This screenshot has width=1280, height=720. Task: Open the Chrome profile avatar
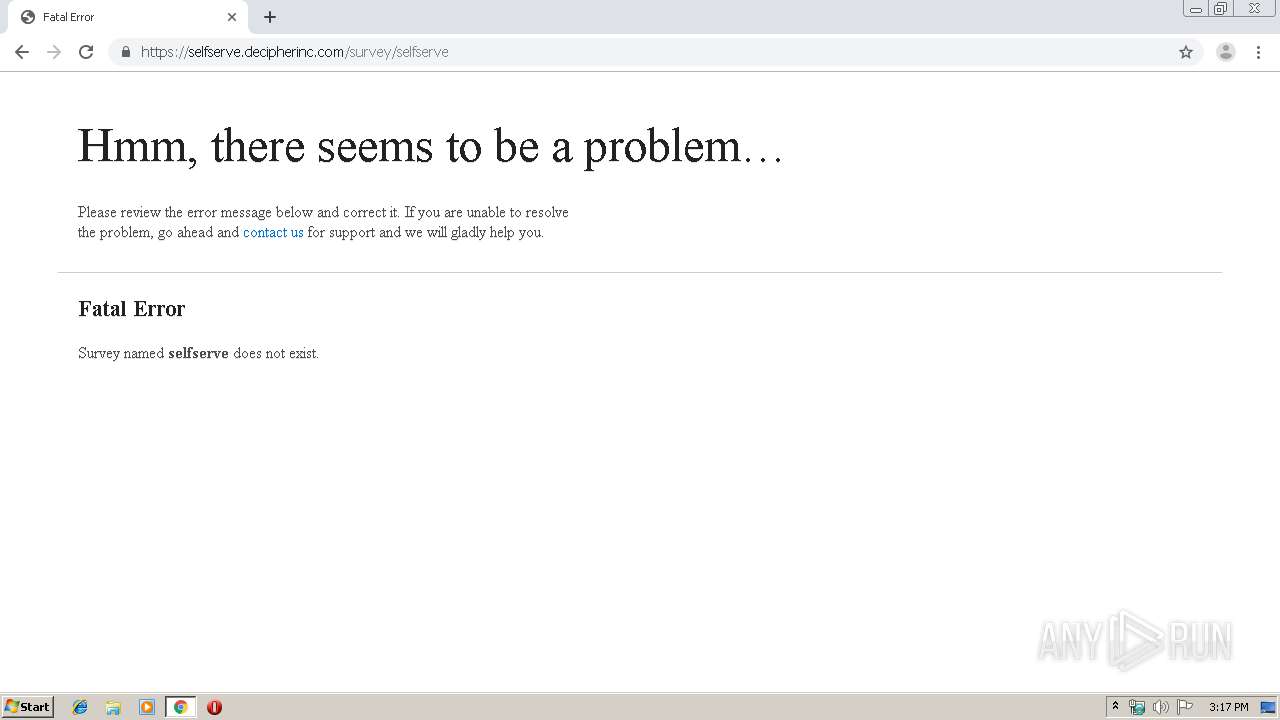point(1226,52)
